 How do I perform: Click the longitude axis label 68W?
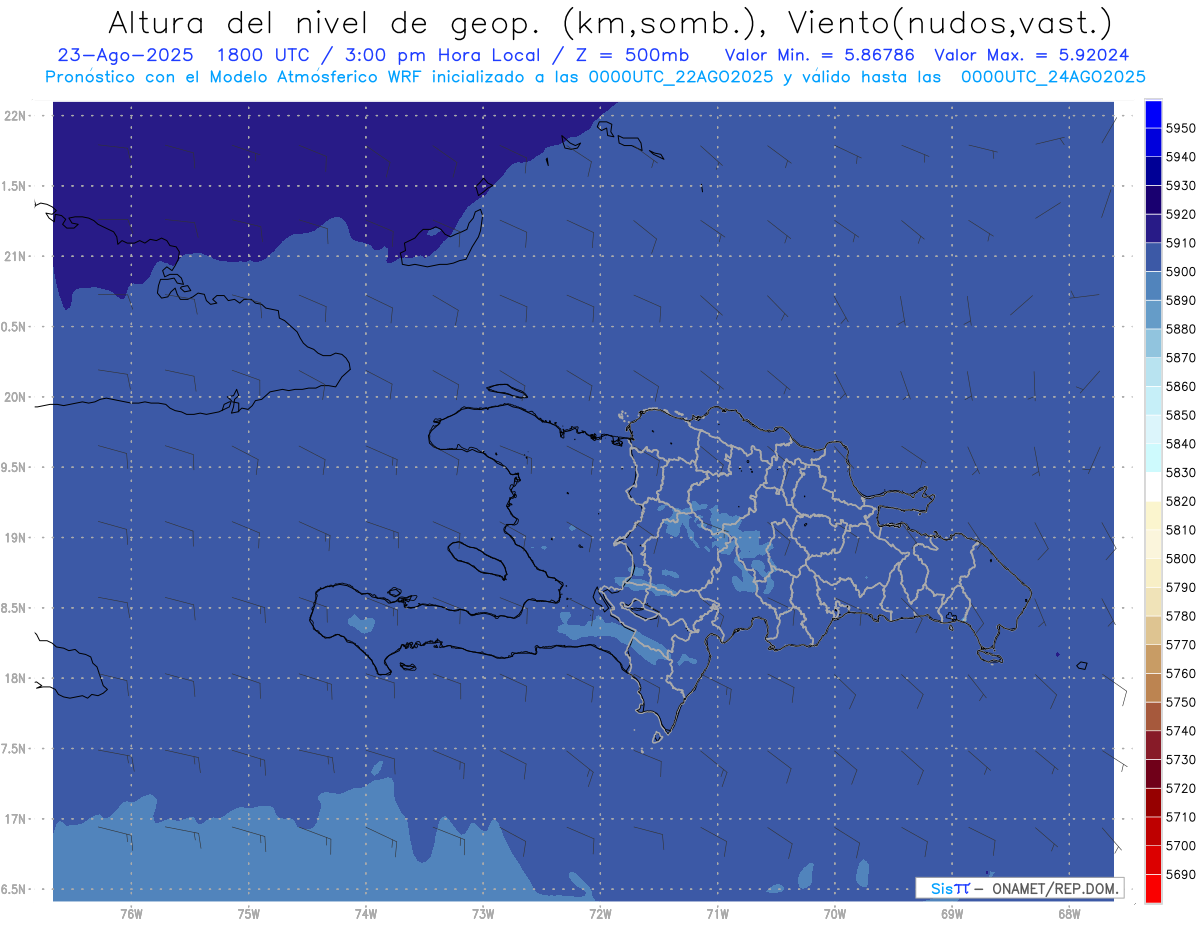coord(1068,913)
